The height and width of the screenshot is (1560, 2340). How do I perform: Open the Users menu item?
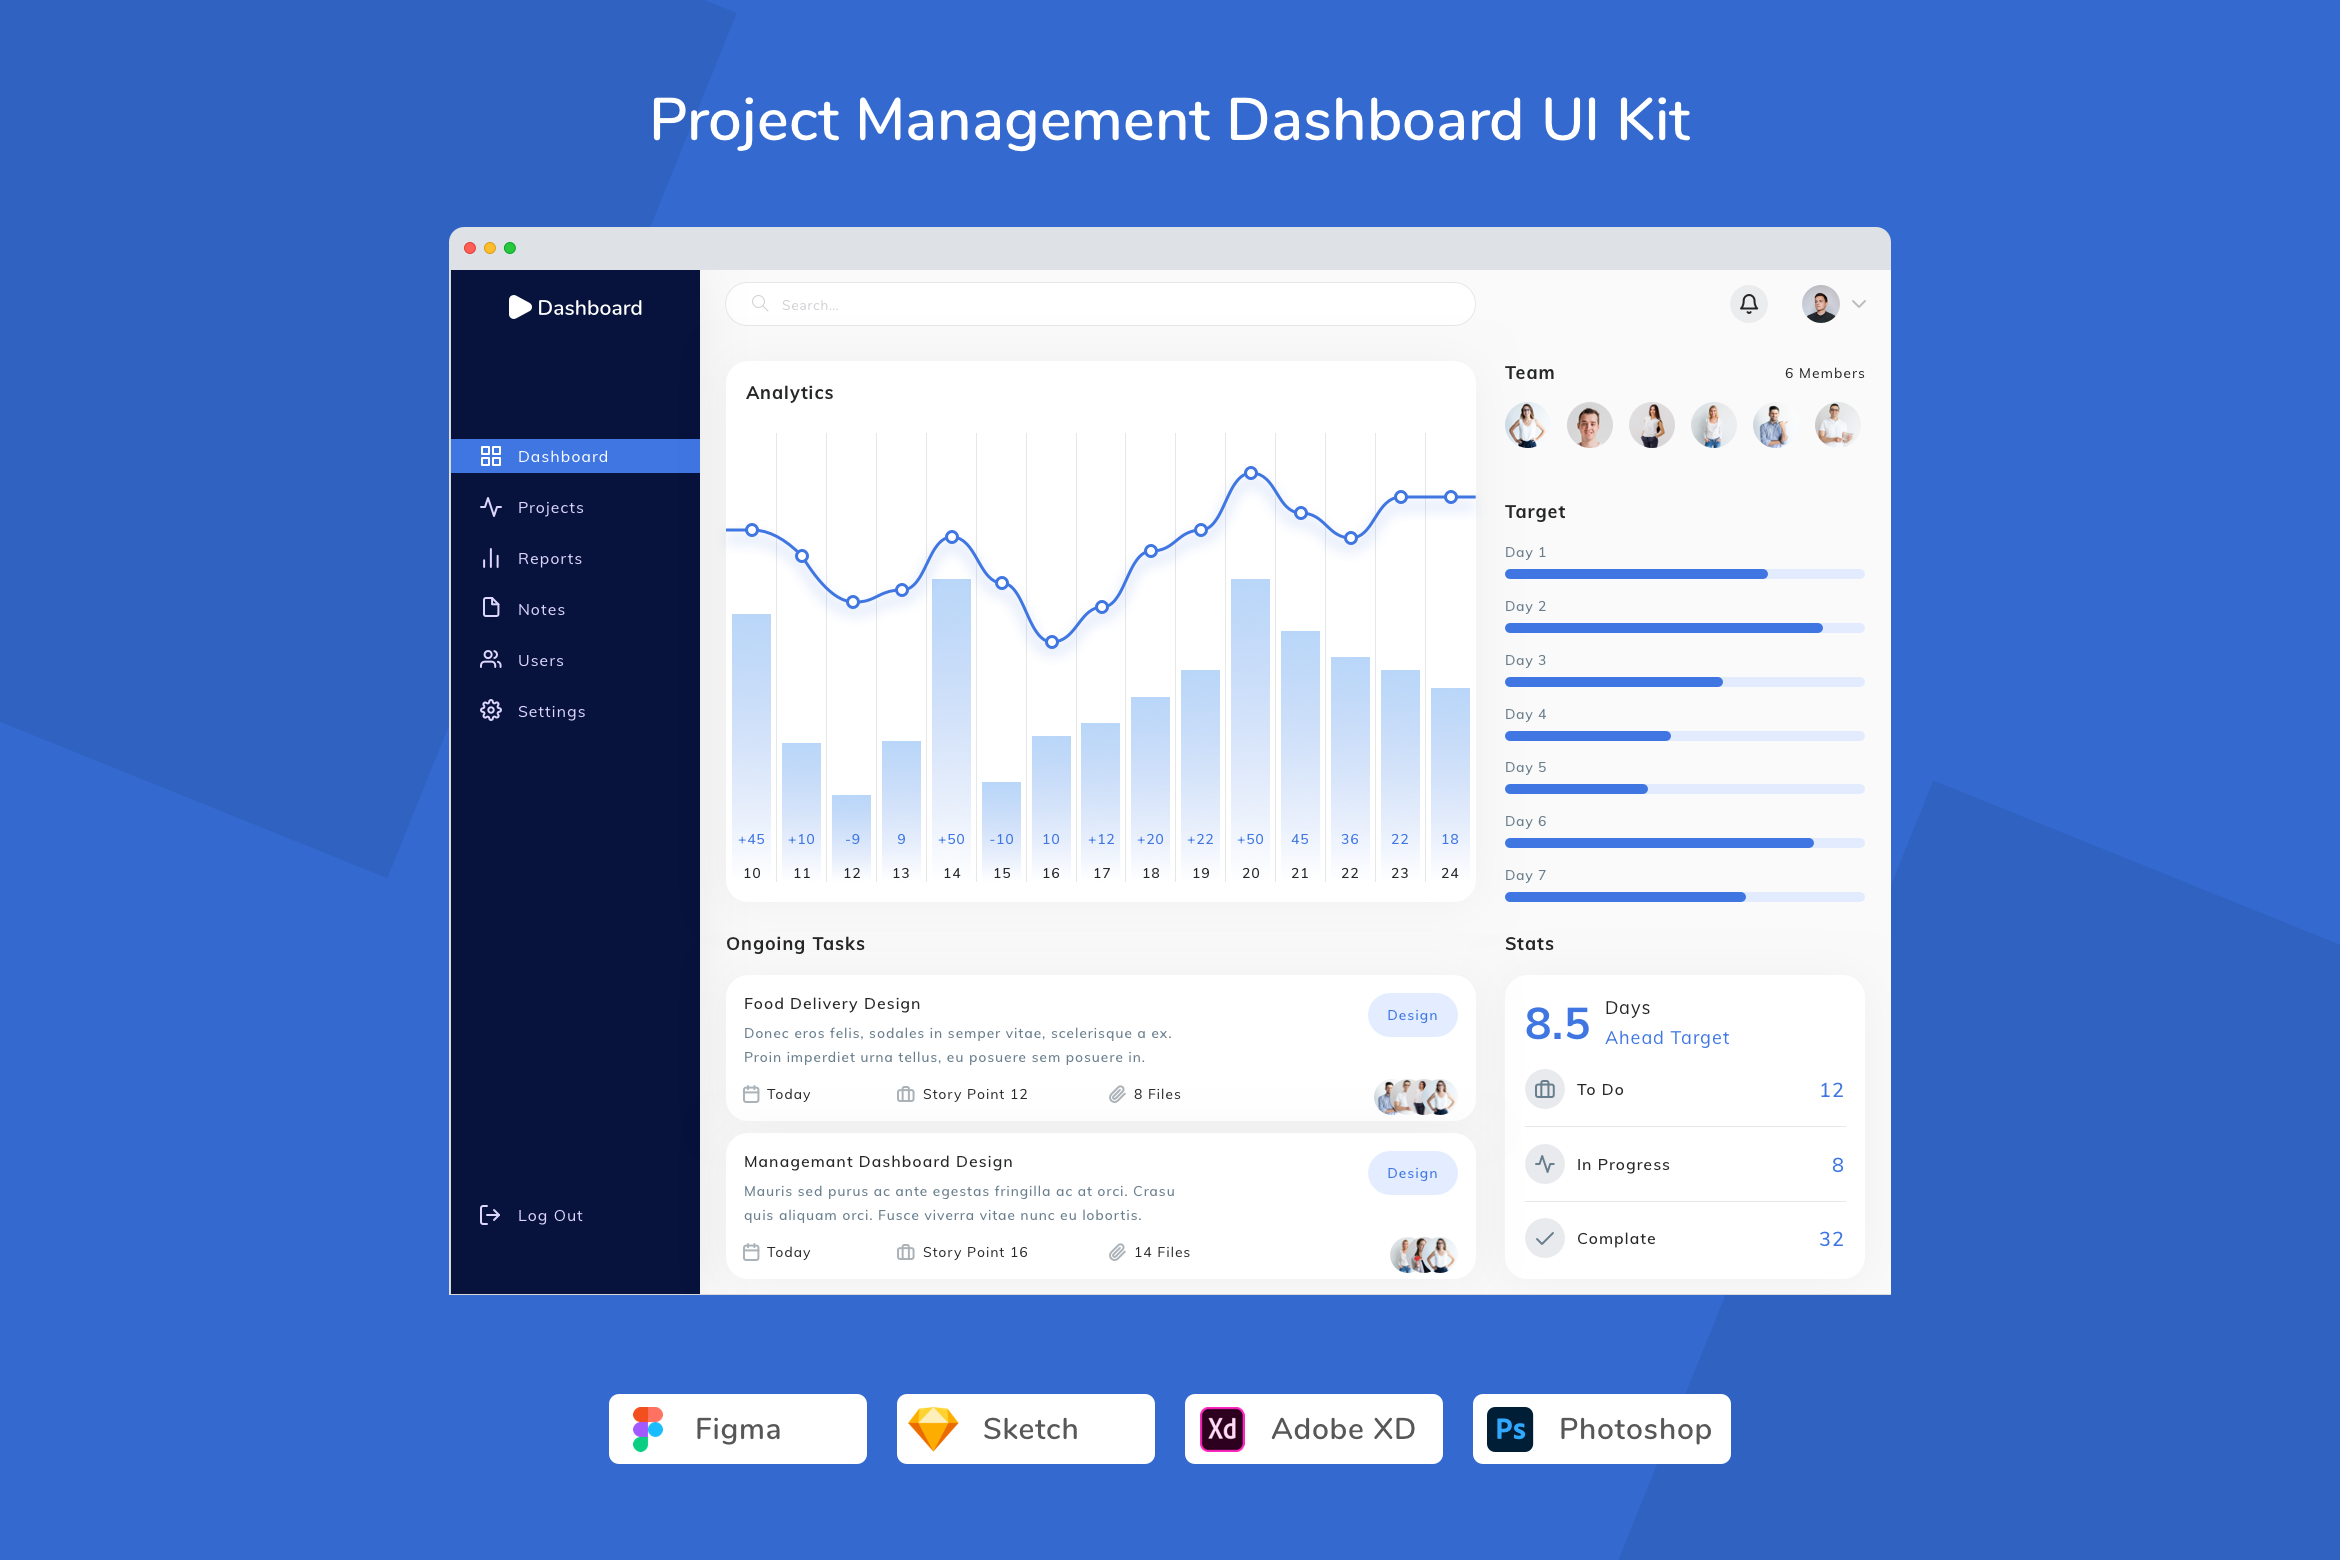tap(575, 660)
